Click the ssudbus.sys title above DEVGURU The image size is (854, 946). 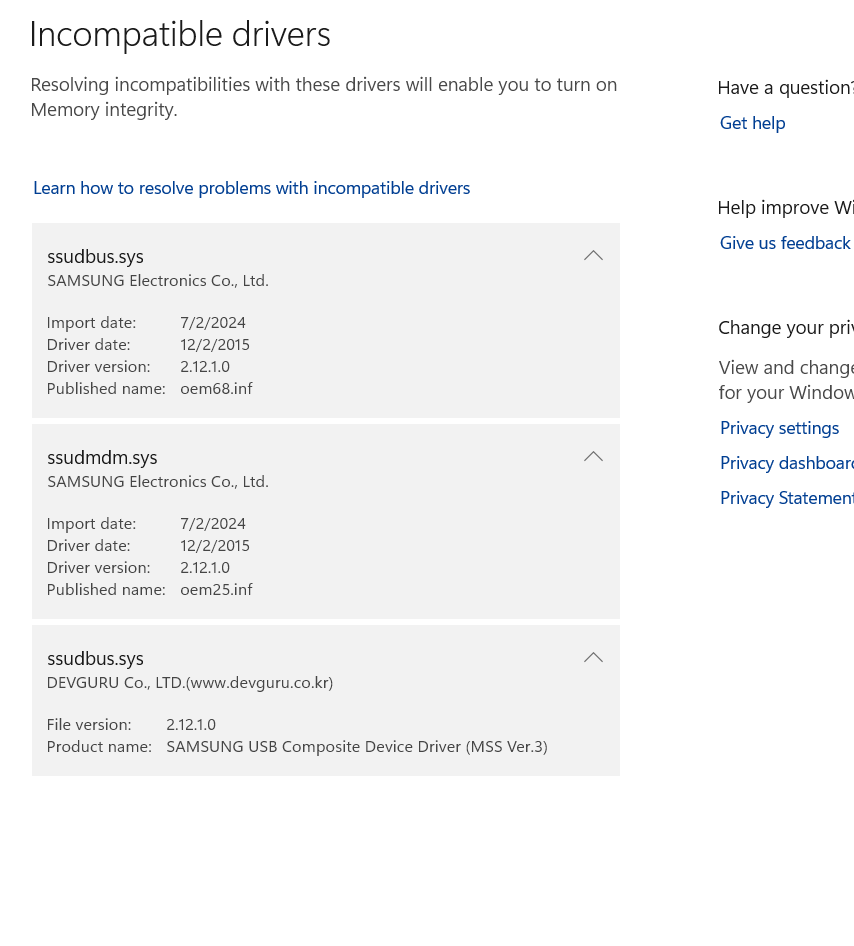coord(95,659)
